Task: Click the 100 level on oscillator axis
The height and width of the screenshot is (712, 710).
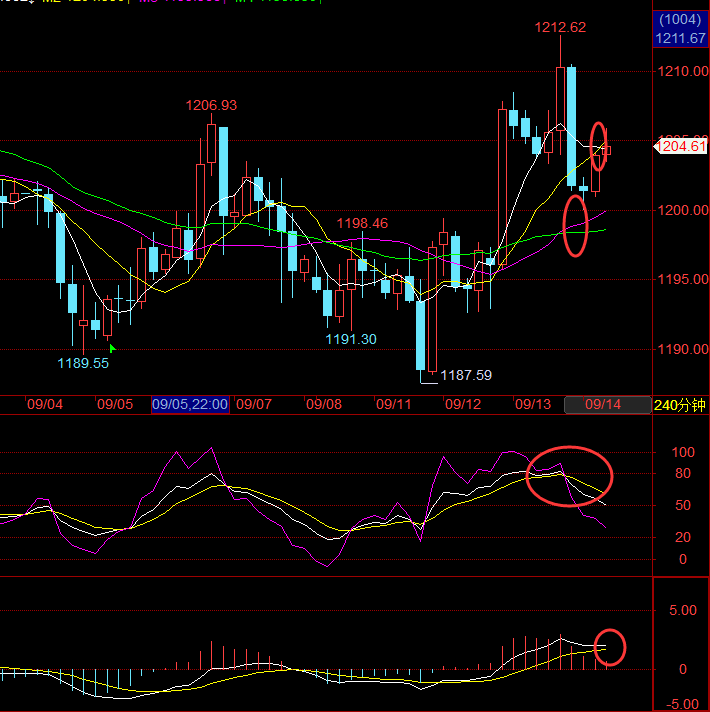Action: point(683,452)
